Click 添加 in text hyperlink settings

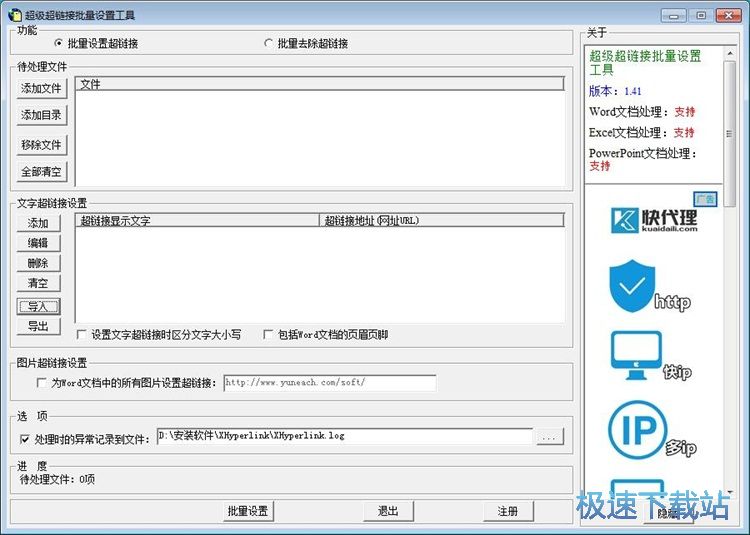[x=38, y=223]
